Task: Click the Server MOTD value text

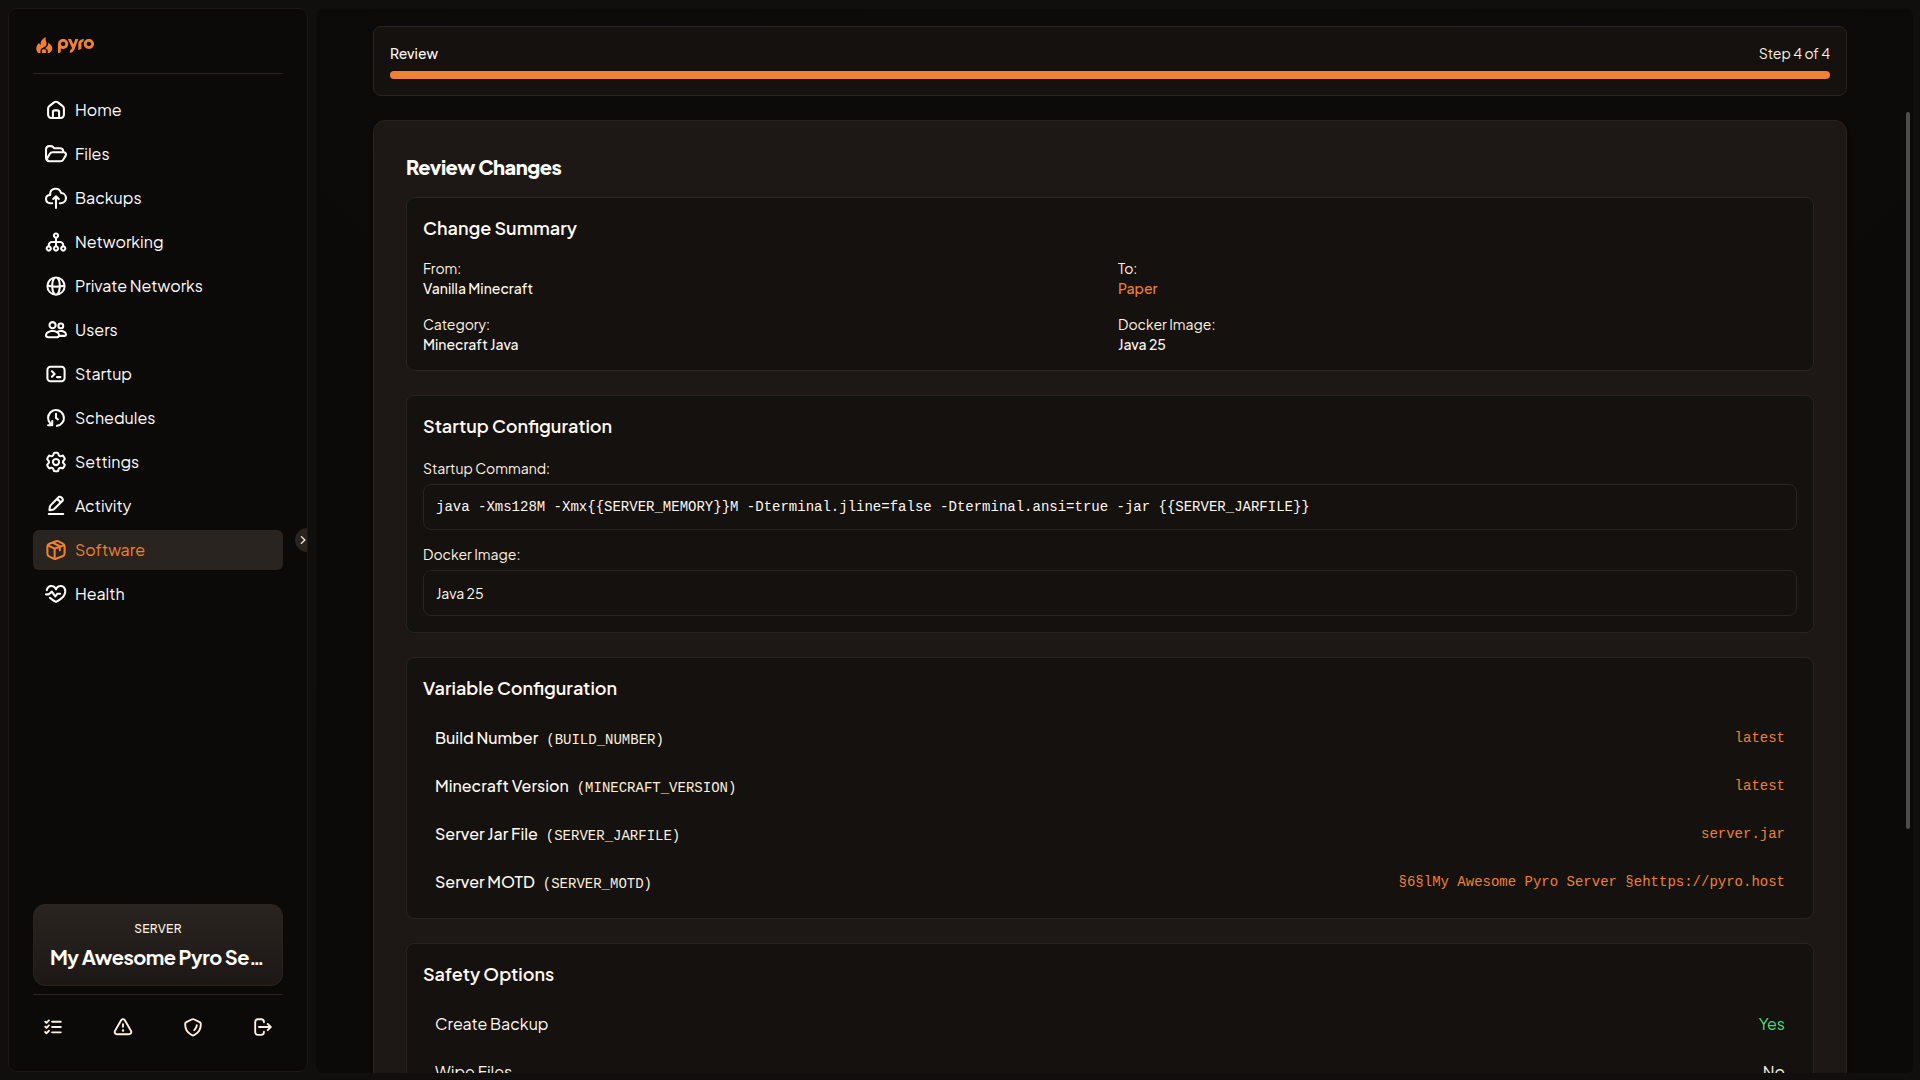Action: 1591,882
